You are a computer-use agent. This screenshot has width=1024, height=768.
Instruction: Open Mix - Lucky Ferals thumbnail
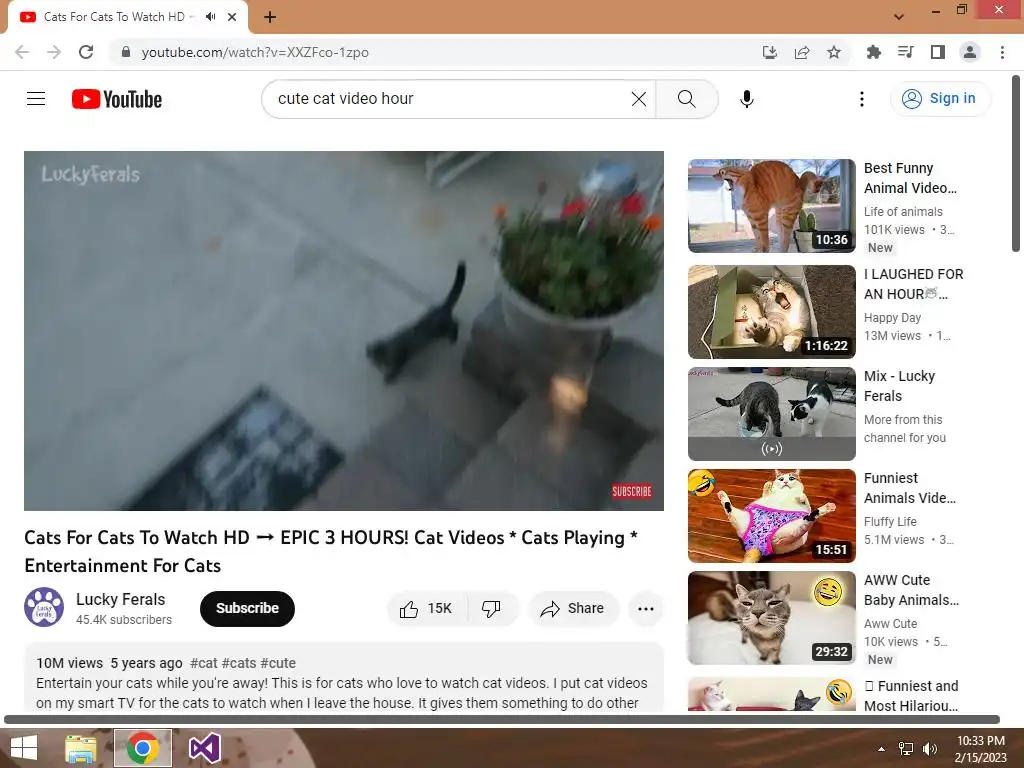tap(771, 413)
